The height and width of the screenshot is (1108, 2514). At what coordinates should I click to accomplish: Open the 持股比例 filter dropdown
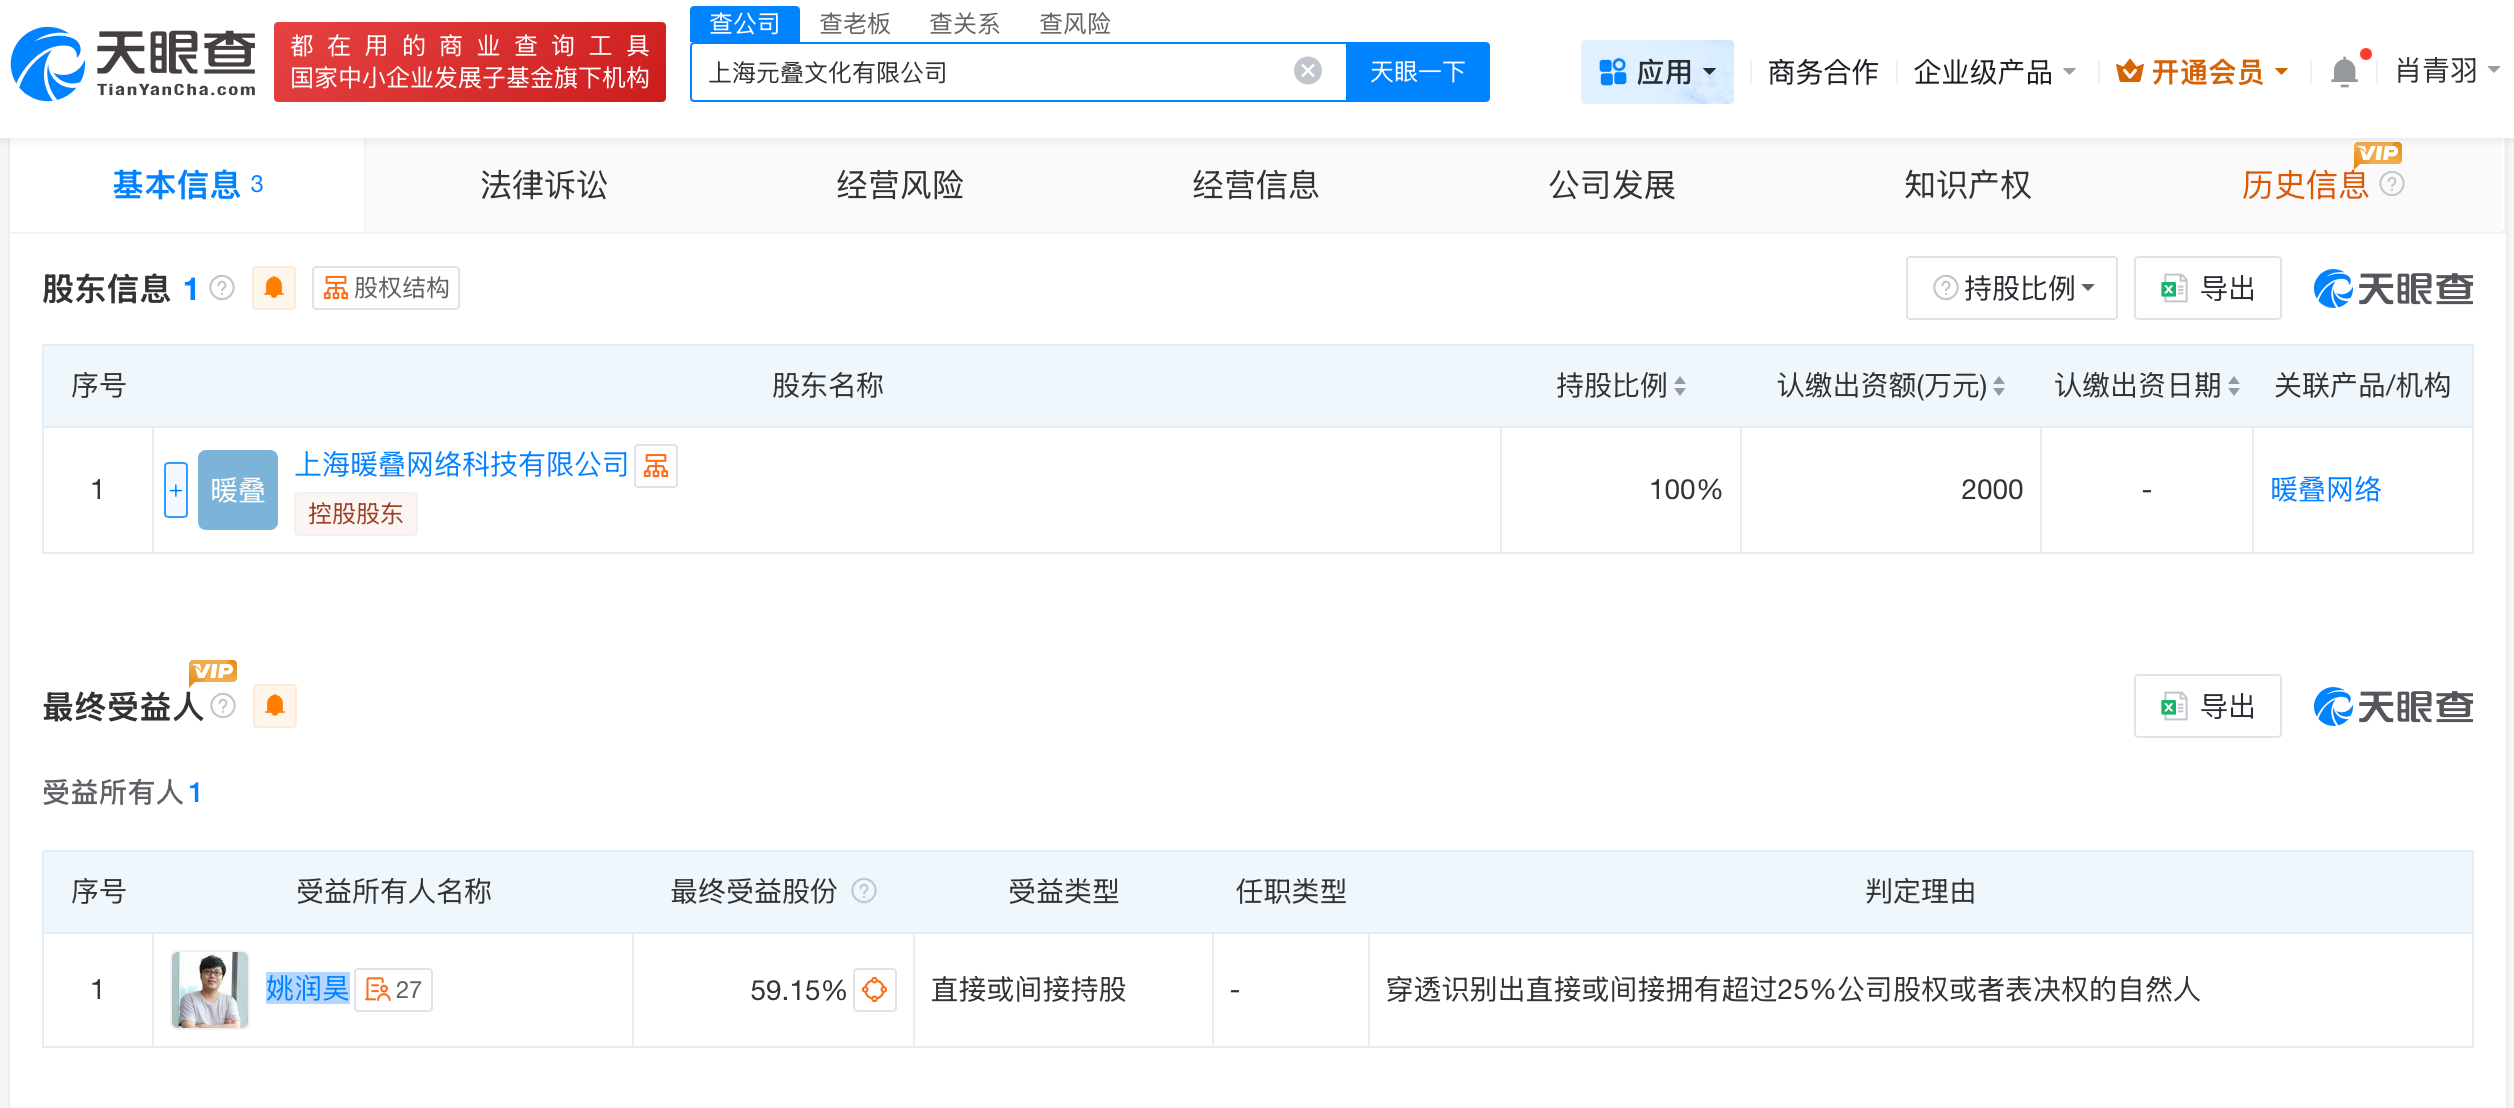coord(2010,288)
